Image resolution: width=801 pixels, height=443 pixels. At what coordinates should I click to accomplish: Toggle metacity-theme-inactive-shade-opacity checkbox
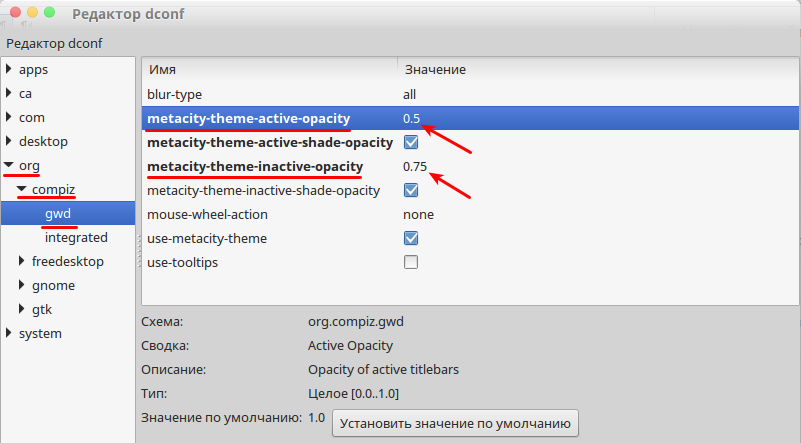click(x=411, y=190)
